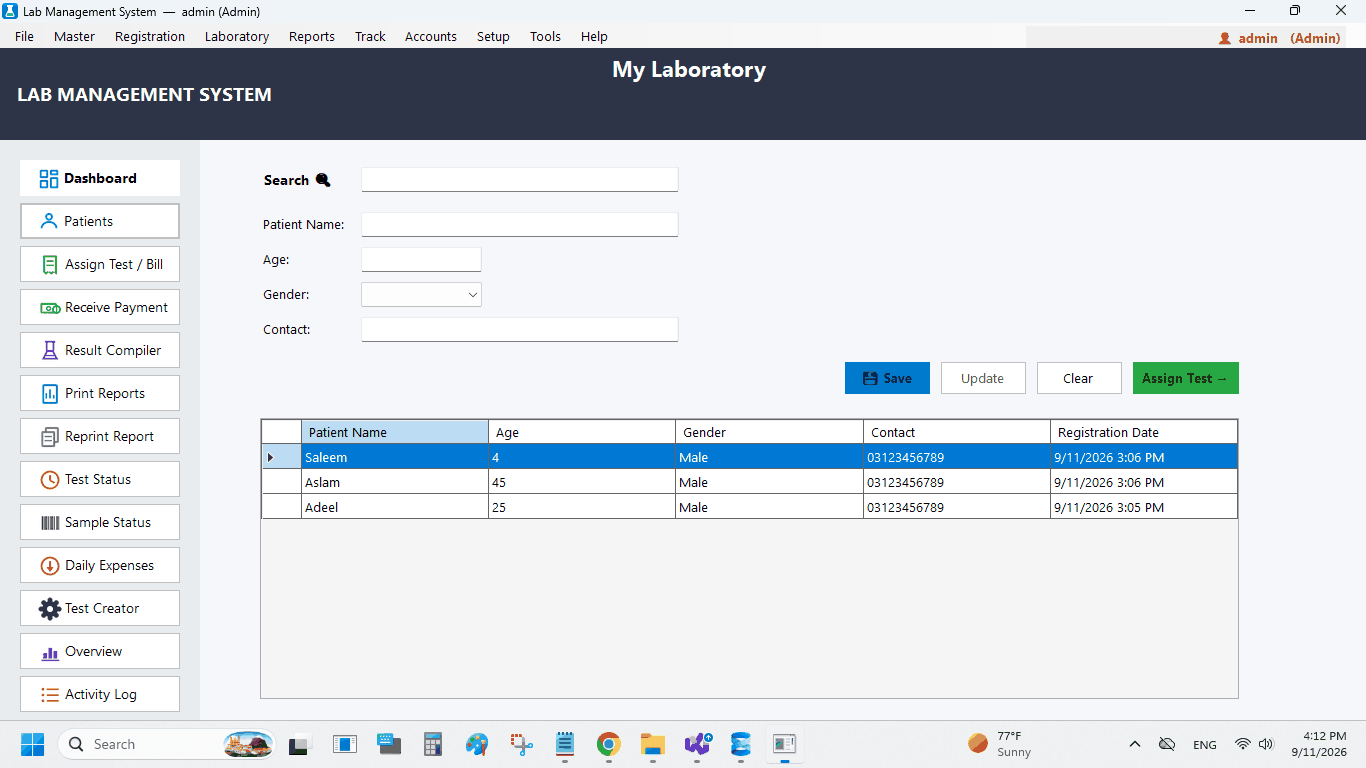Launch Chrome from the taskbar
The image size is (1366, 768).
608,744
